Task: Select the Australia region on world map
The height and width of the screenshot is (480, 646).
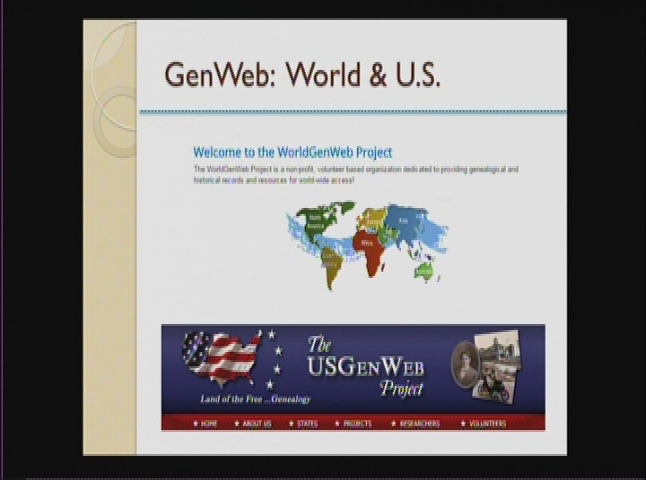Action: [424, 271]
